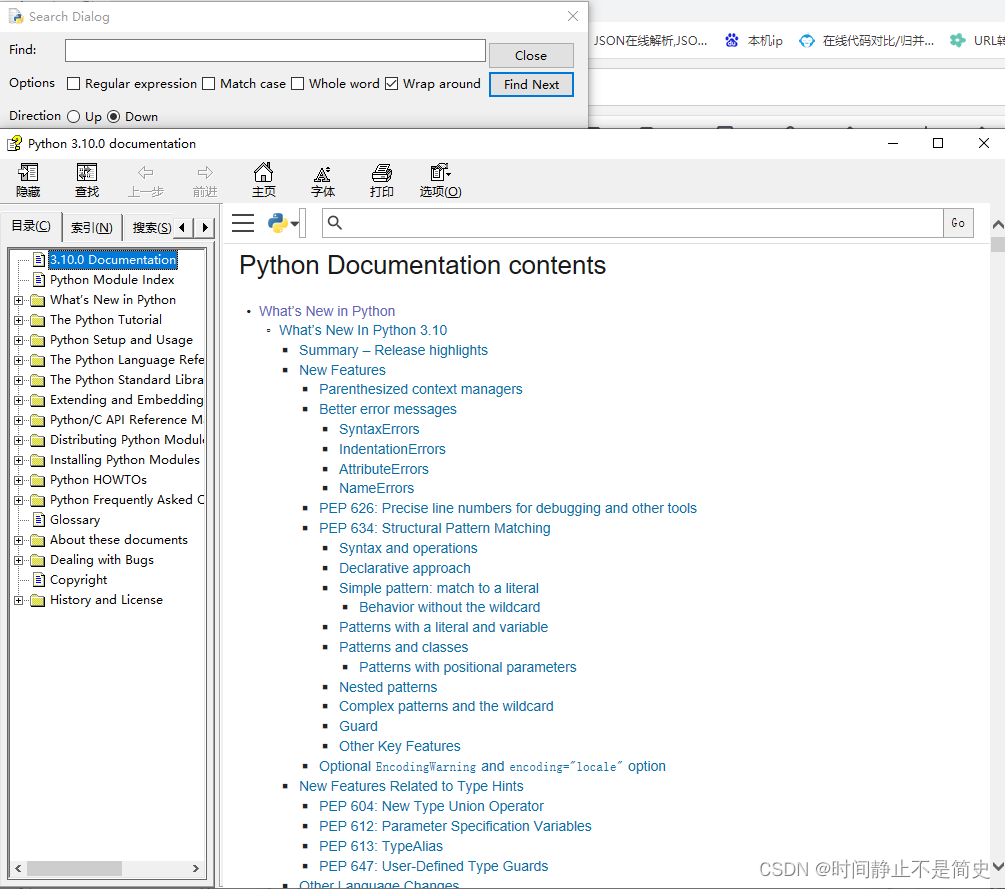
Task: Select Distributing Python Modules tree item
Action: click(127, 440)
